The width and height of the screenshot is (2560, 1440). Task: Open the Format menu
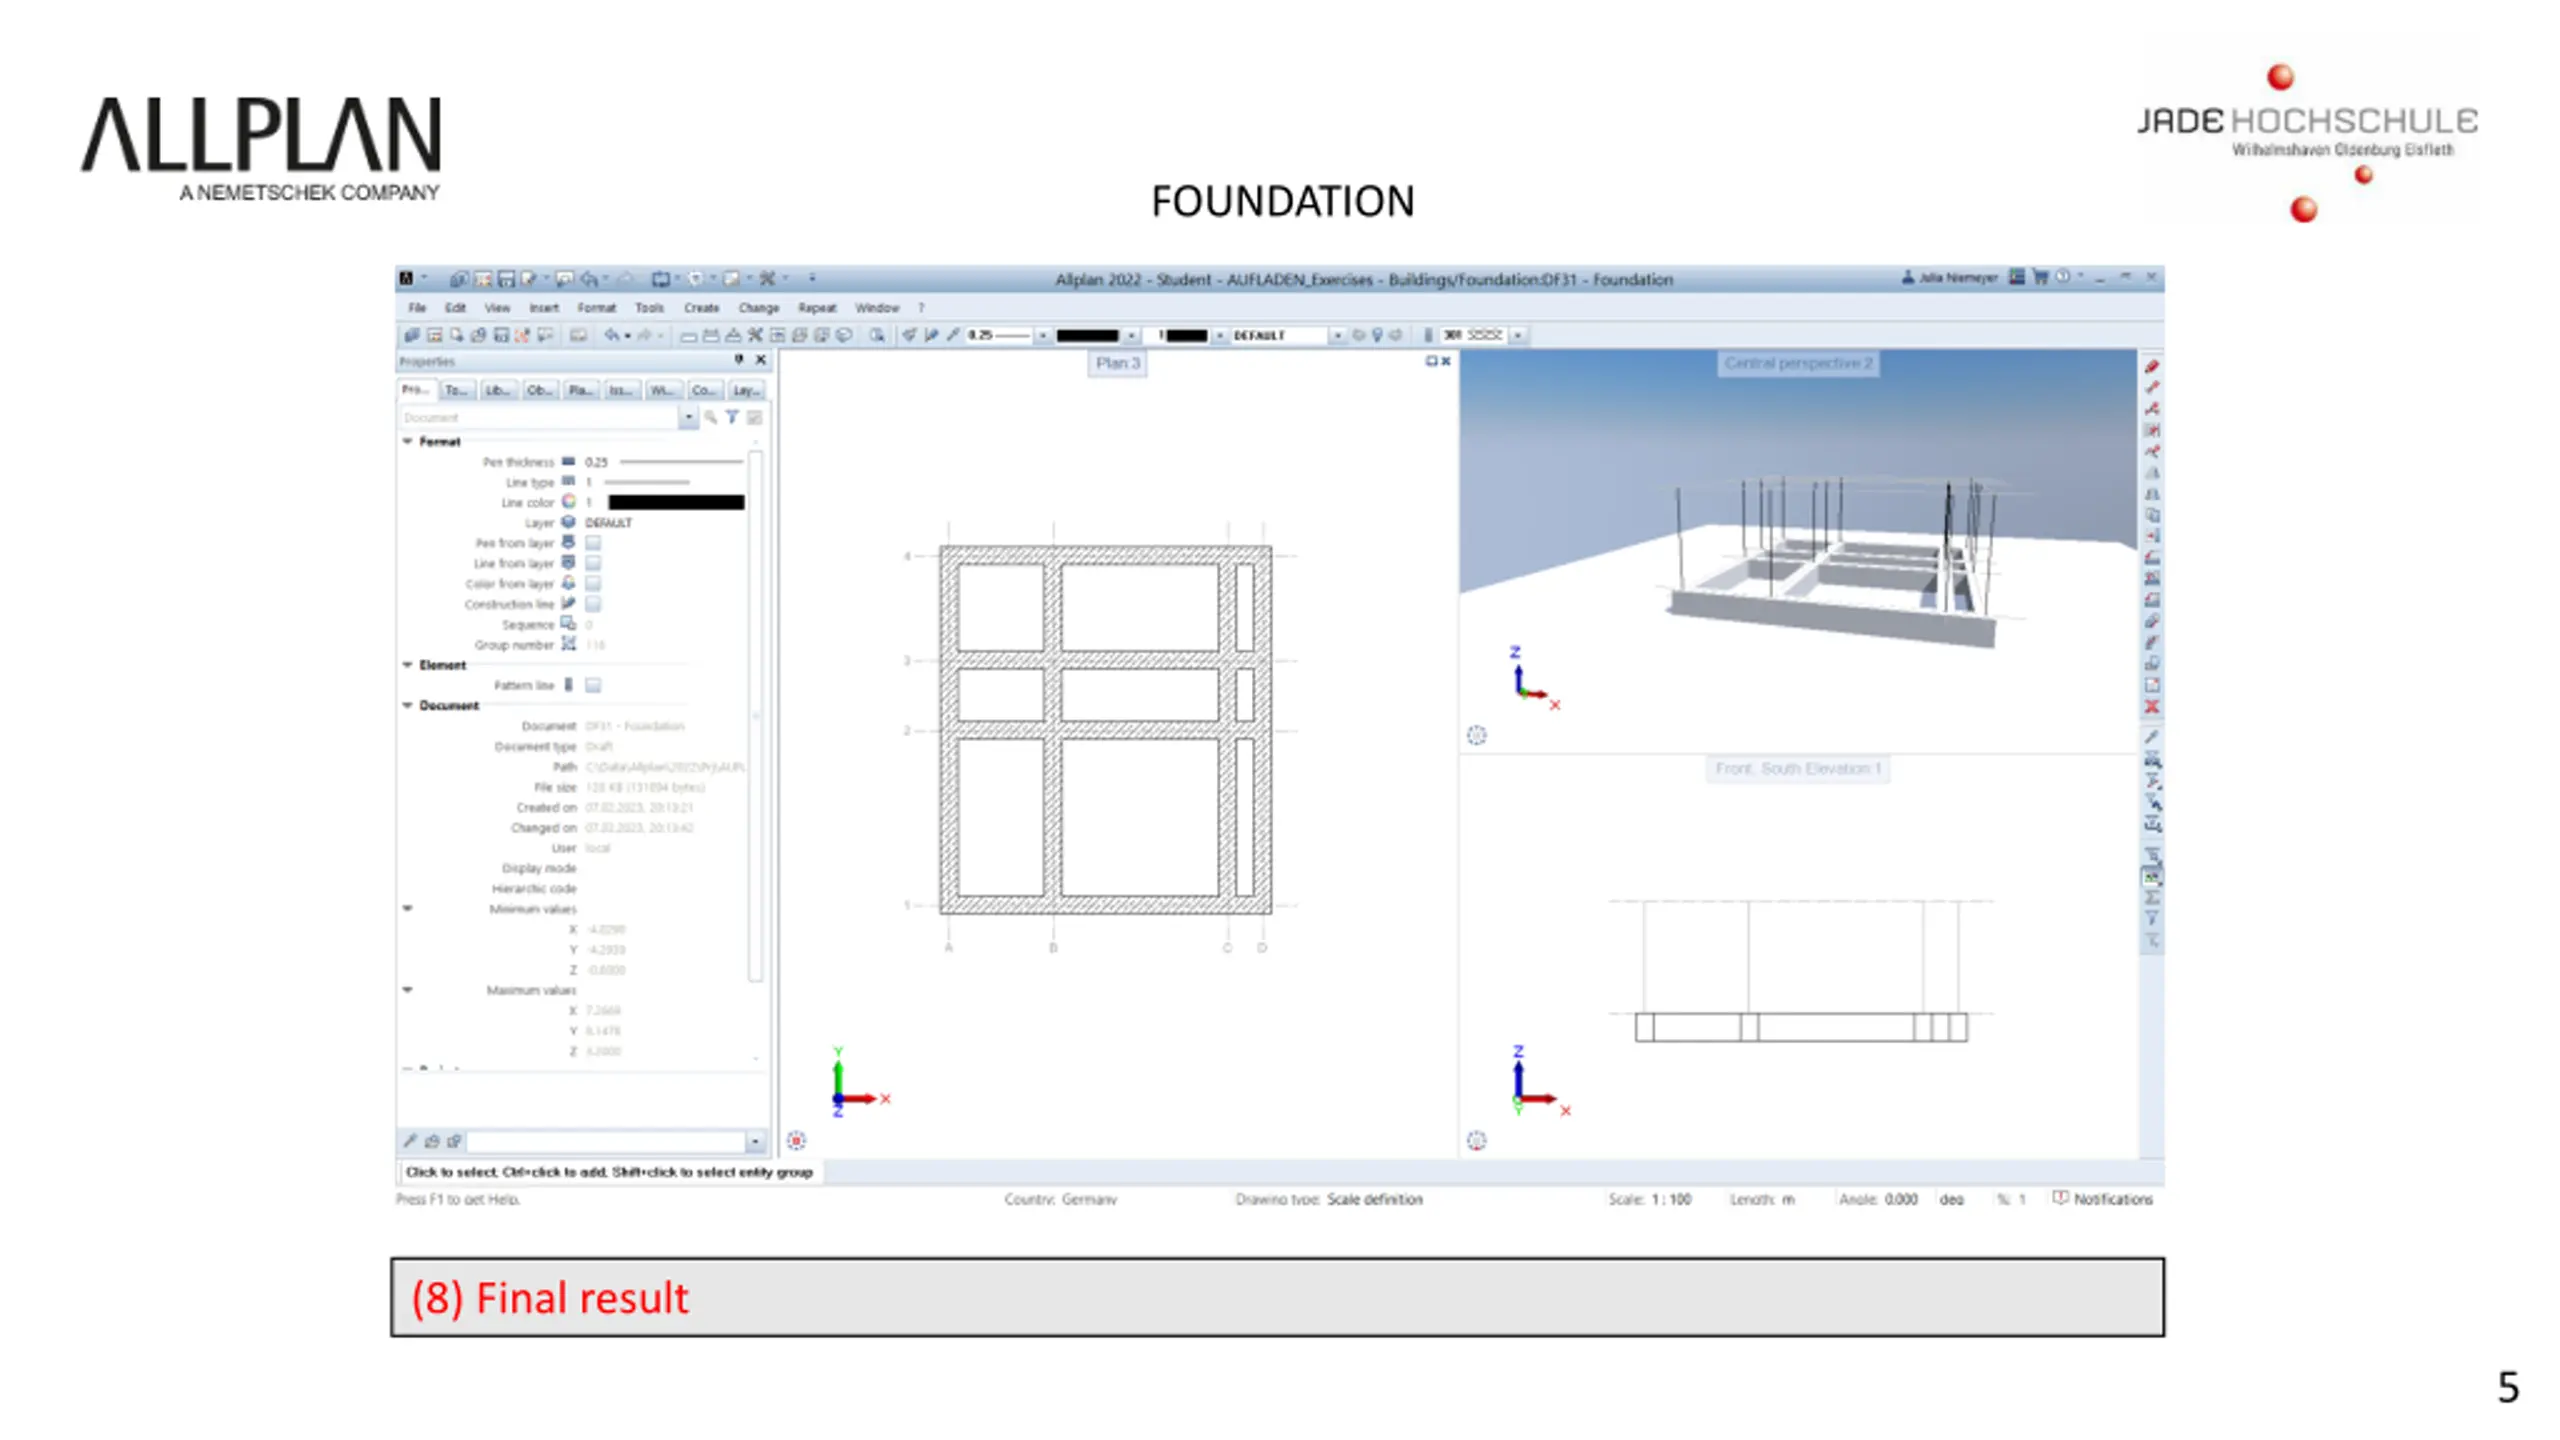coord(596,307)
